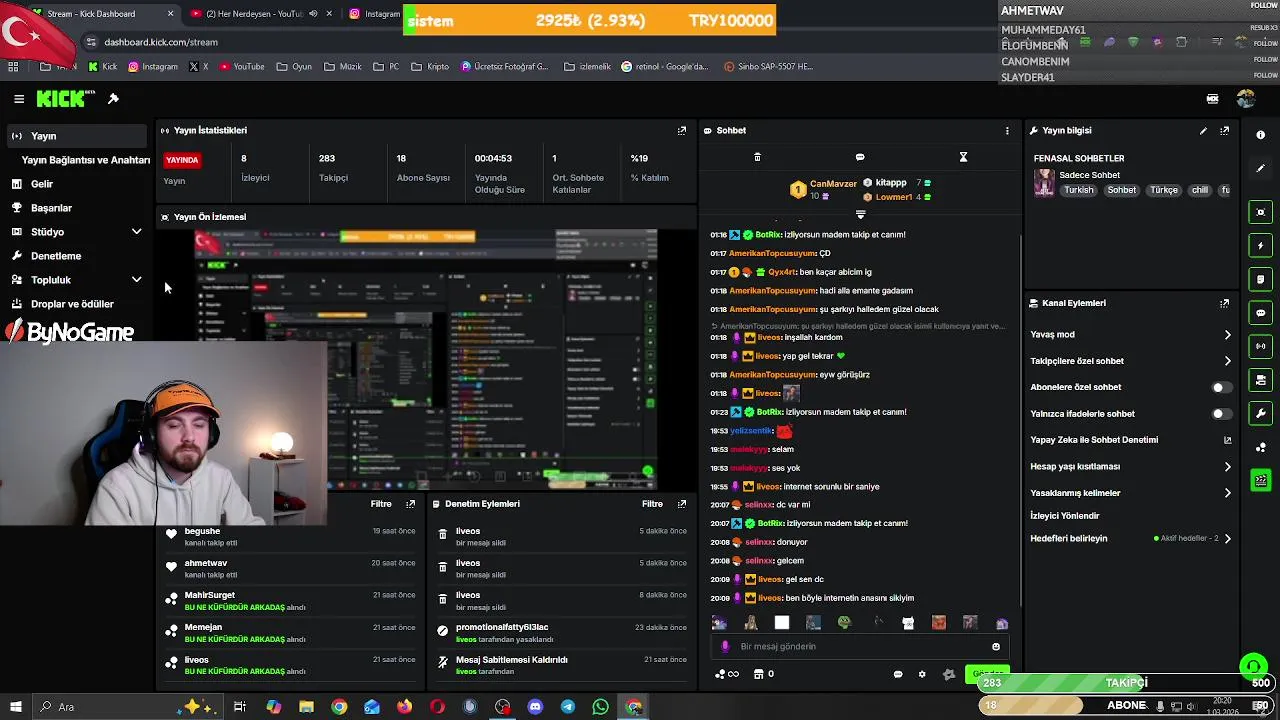Screen dimensions: 1280x720
Task: Pop out the Yayın bilgisi panel
Action: pyautogui.click(x=1224, y=130)
